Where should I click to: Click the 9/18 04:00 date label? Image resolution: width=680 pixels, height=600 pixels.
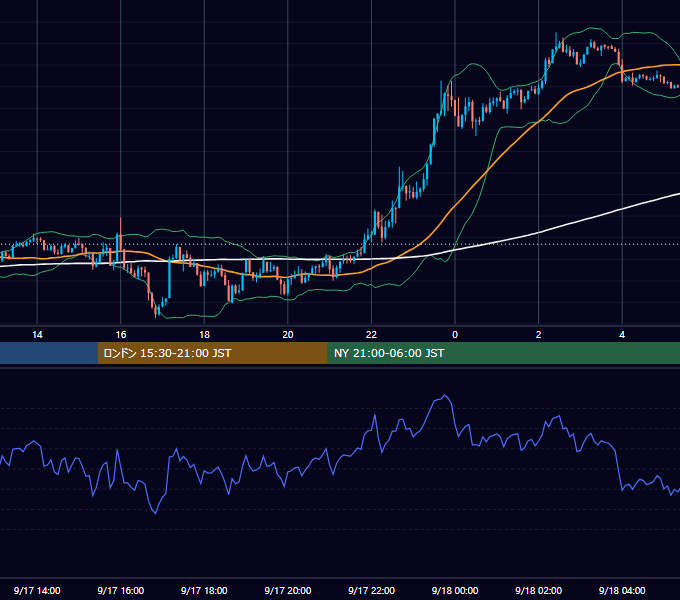(x=622, y=590)
